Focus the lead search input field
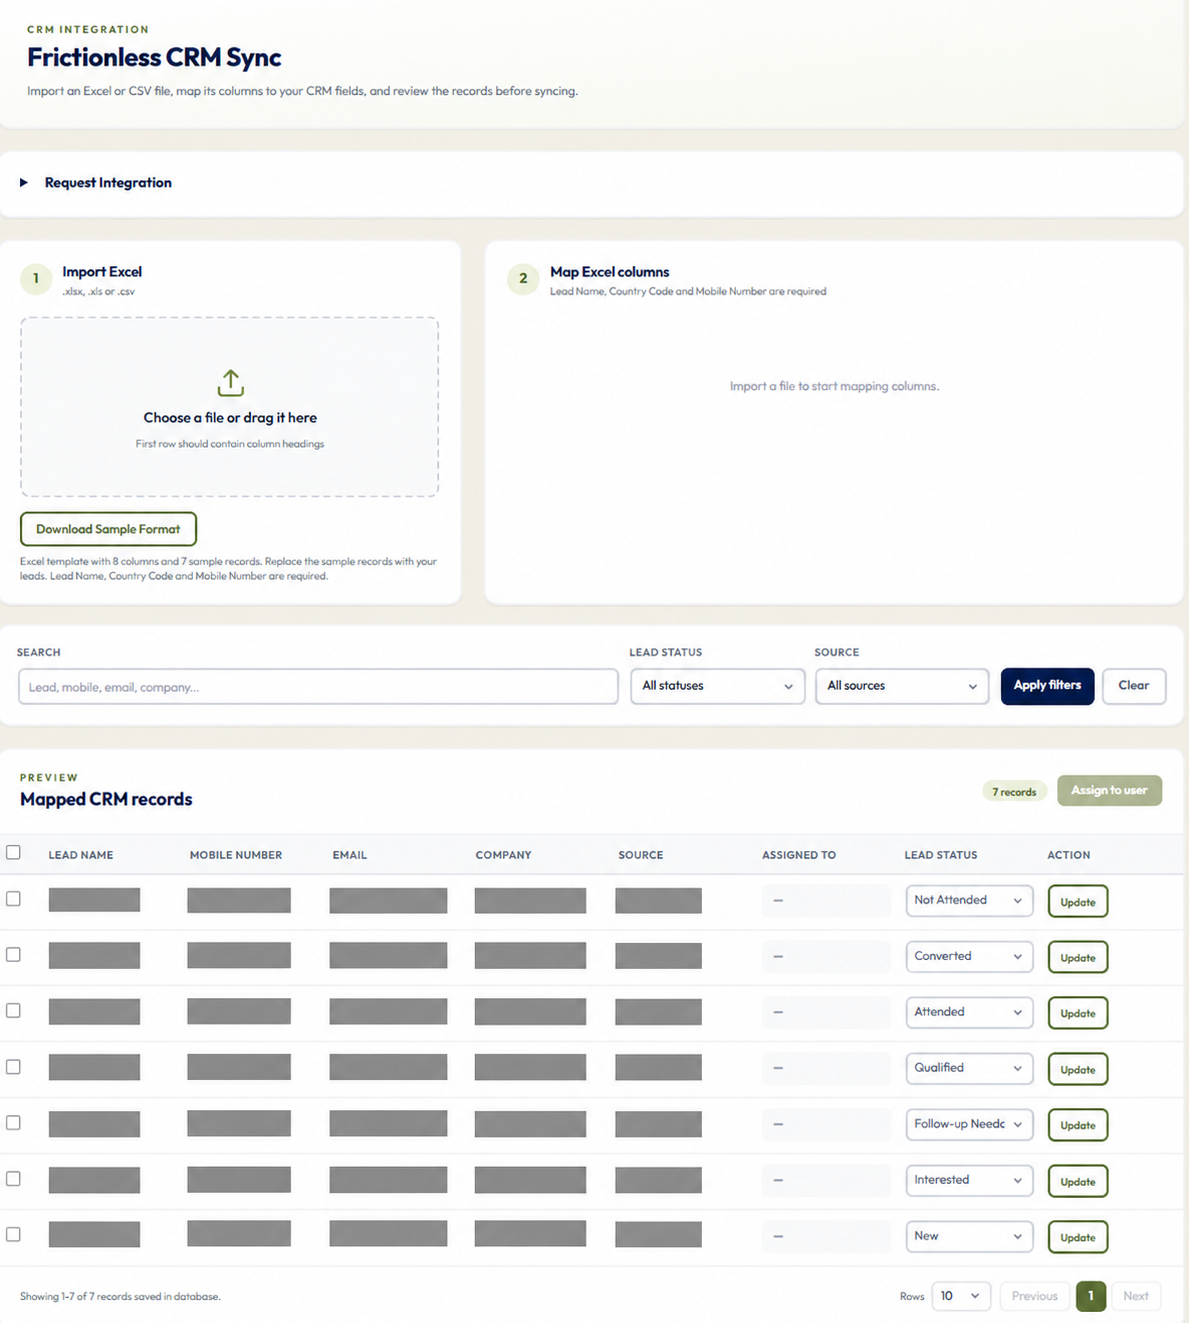The image size is (1189, 1323). [318, 687]
